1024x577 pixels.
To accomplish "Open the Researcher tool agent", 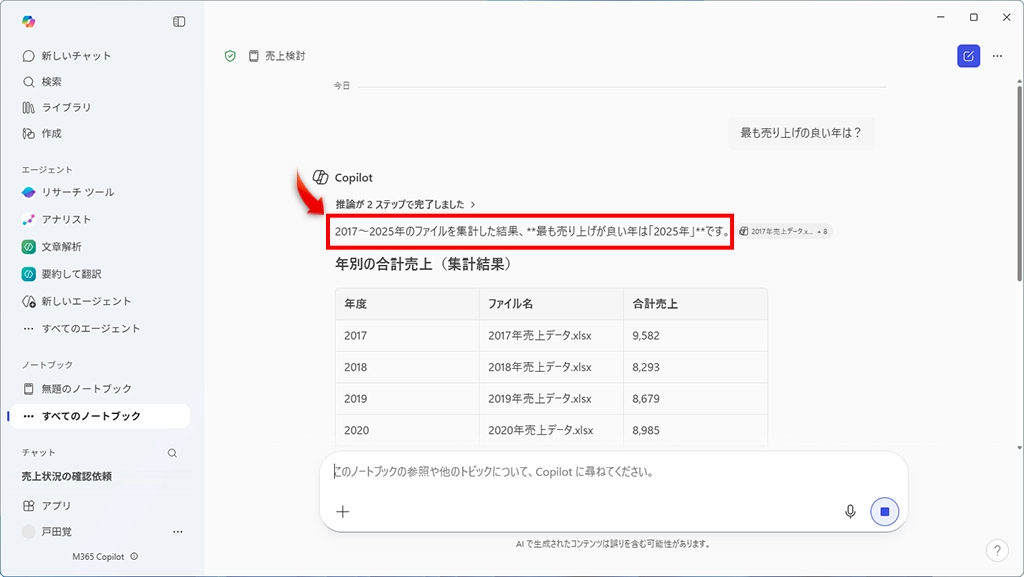I will 77,192.
